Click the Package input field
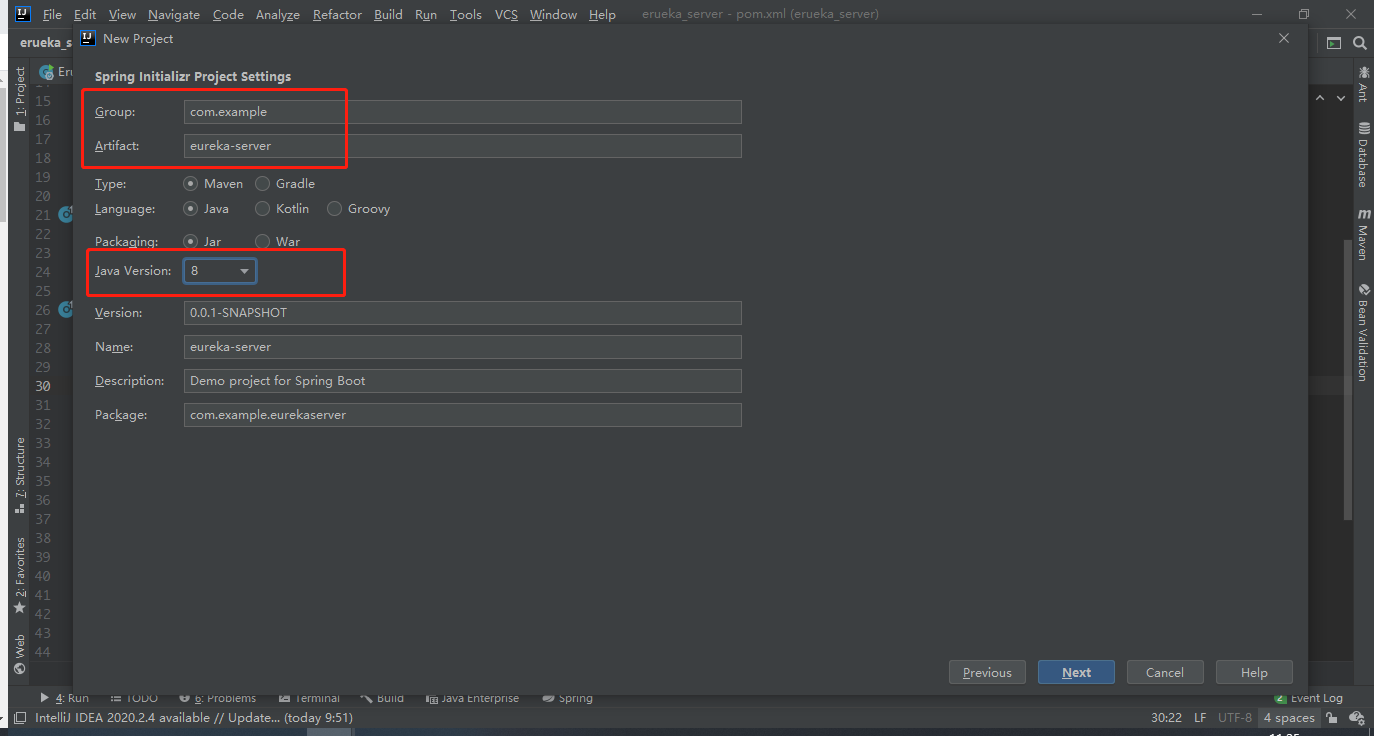Viewport: 1374px width, 736px height. tap(462, 415)
